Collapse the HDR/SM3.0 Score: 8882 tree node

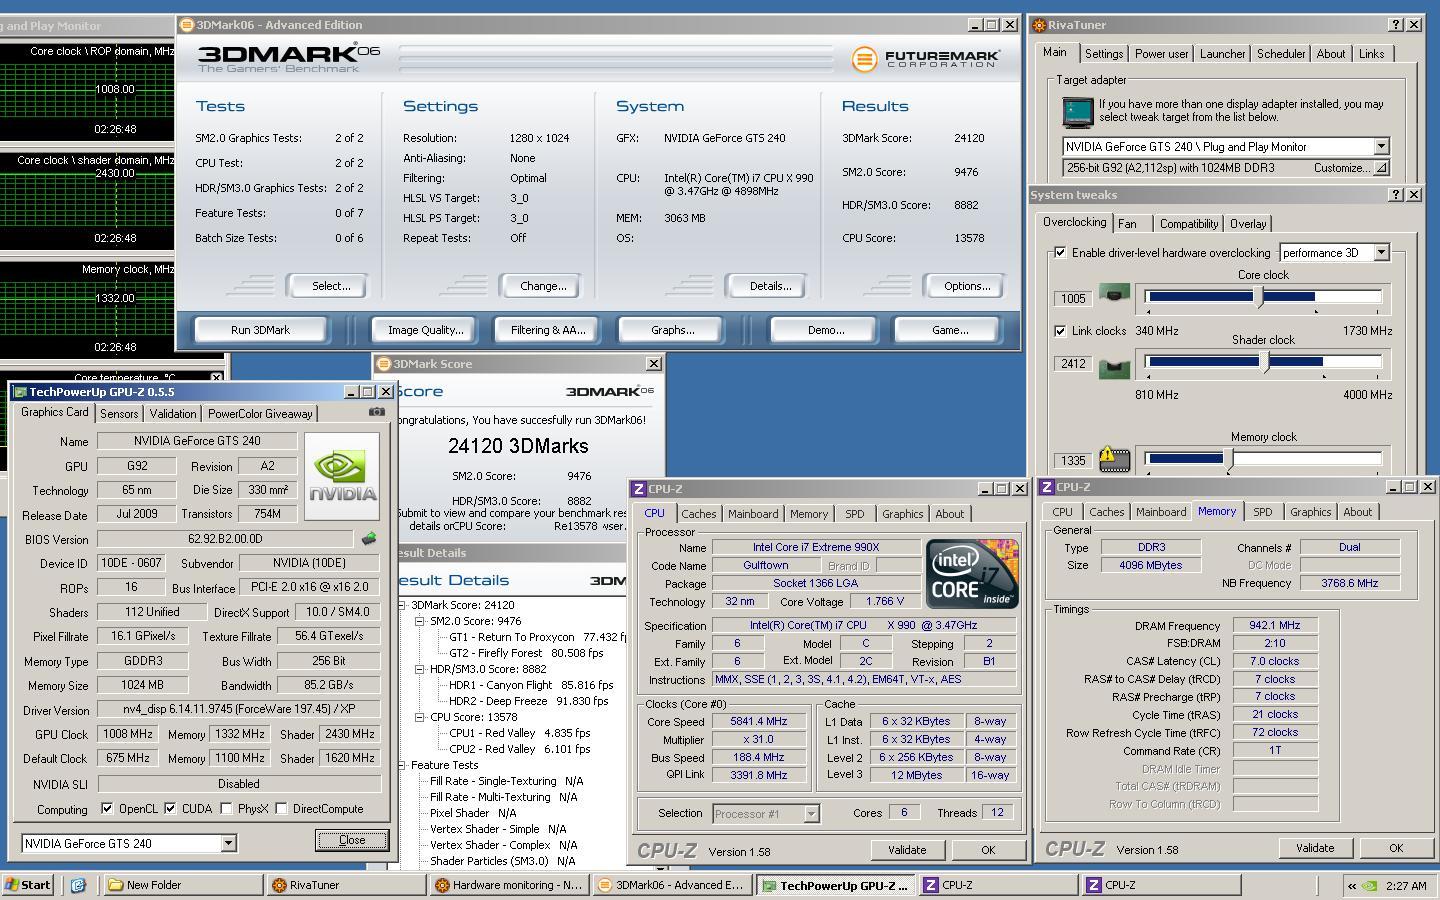click(x=421, y=669)
